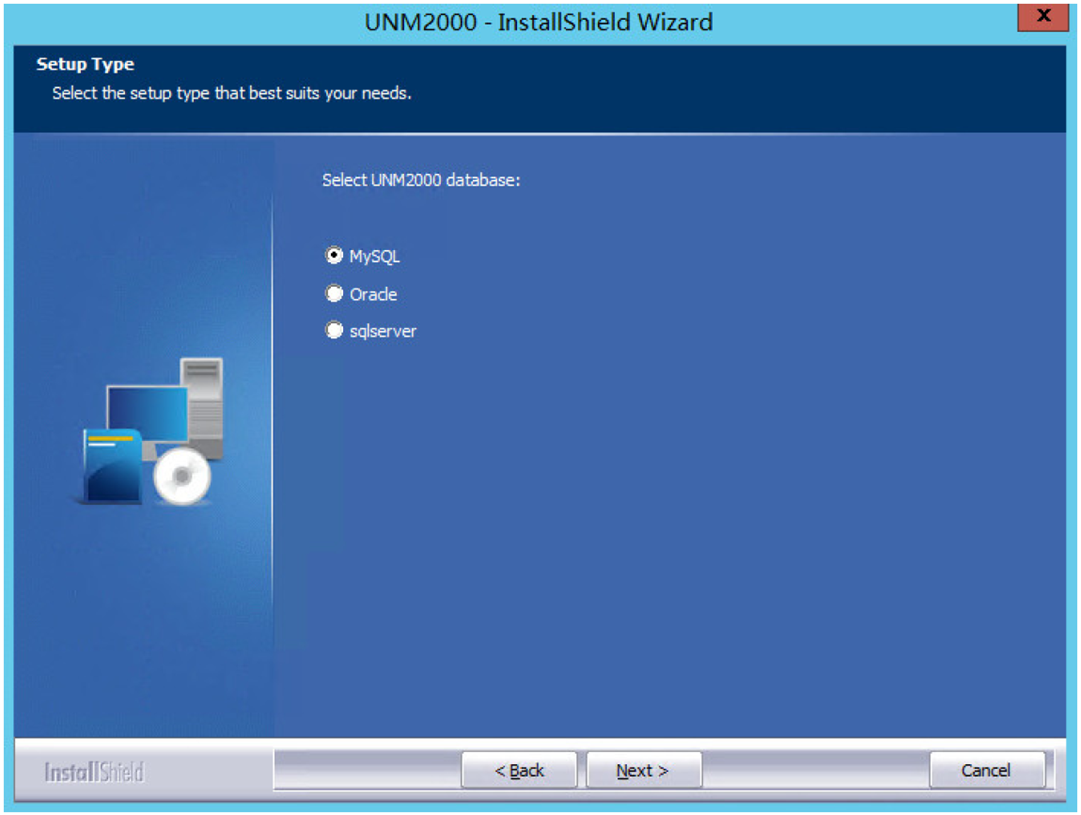The height and width of the screenshot is (815, 1081).
Task: Return to previous page with Back
Action: [519, 770]
